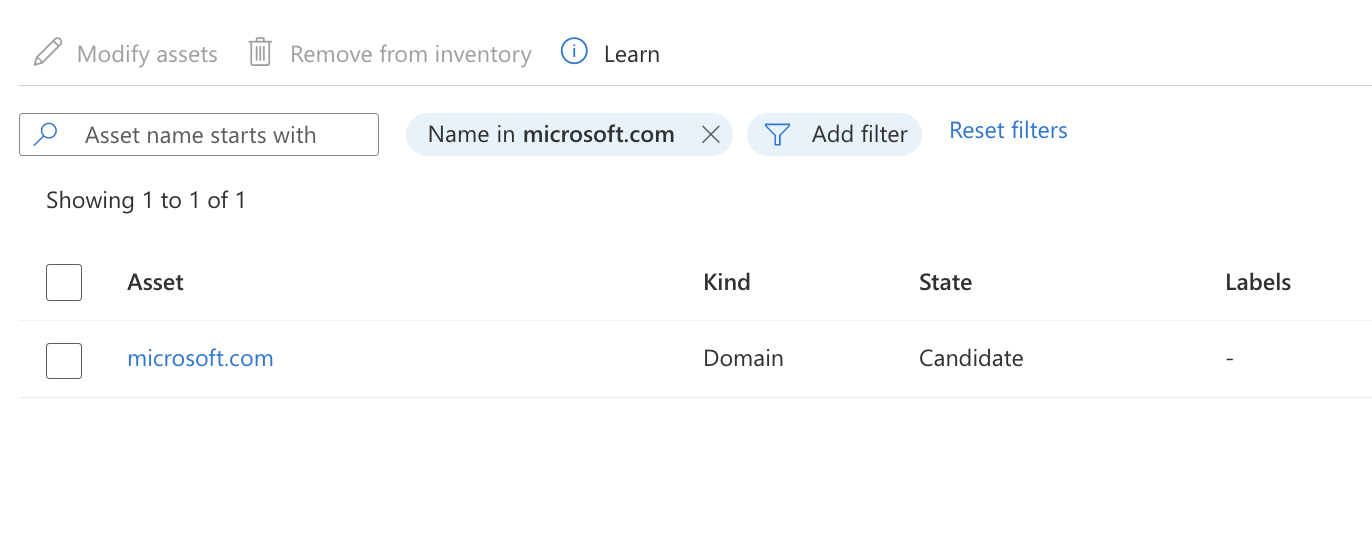1372x540 pixels.
Task: Open the microsoft.com asset link
Action: click(200, 358)
